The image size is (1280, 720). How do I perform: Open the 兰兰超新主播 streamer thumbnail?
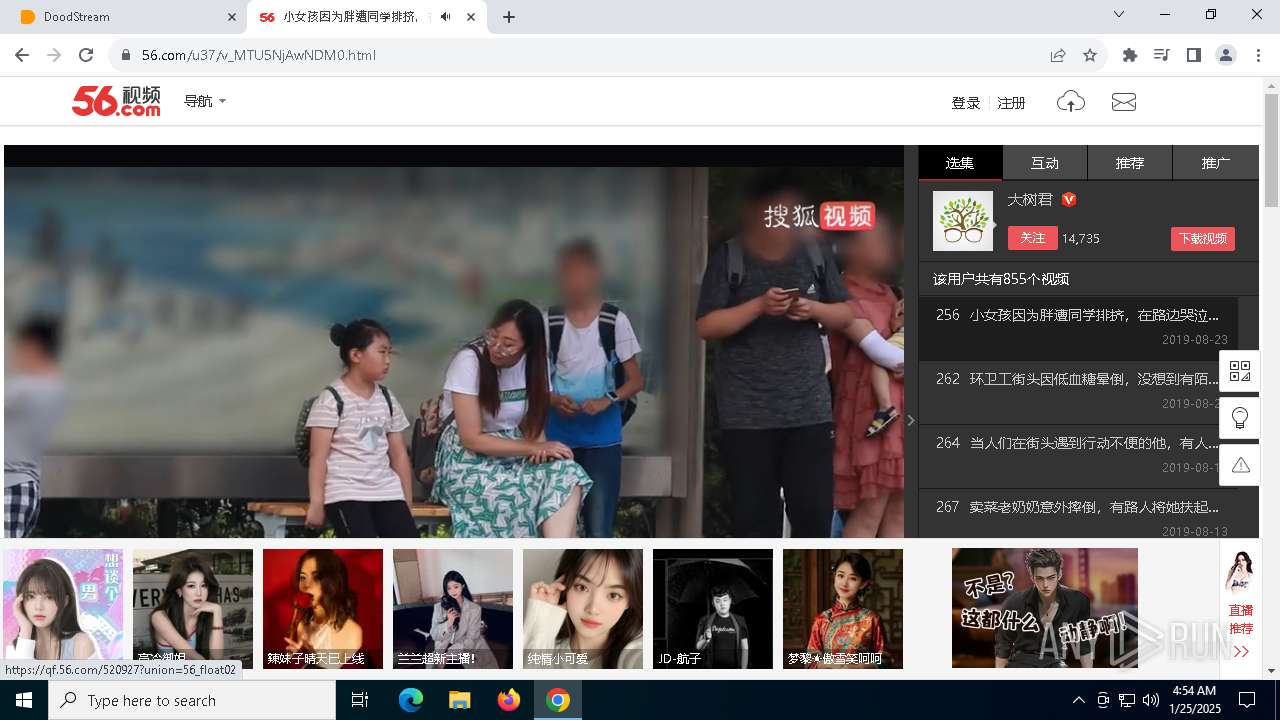click(x=453, y=608)
